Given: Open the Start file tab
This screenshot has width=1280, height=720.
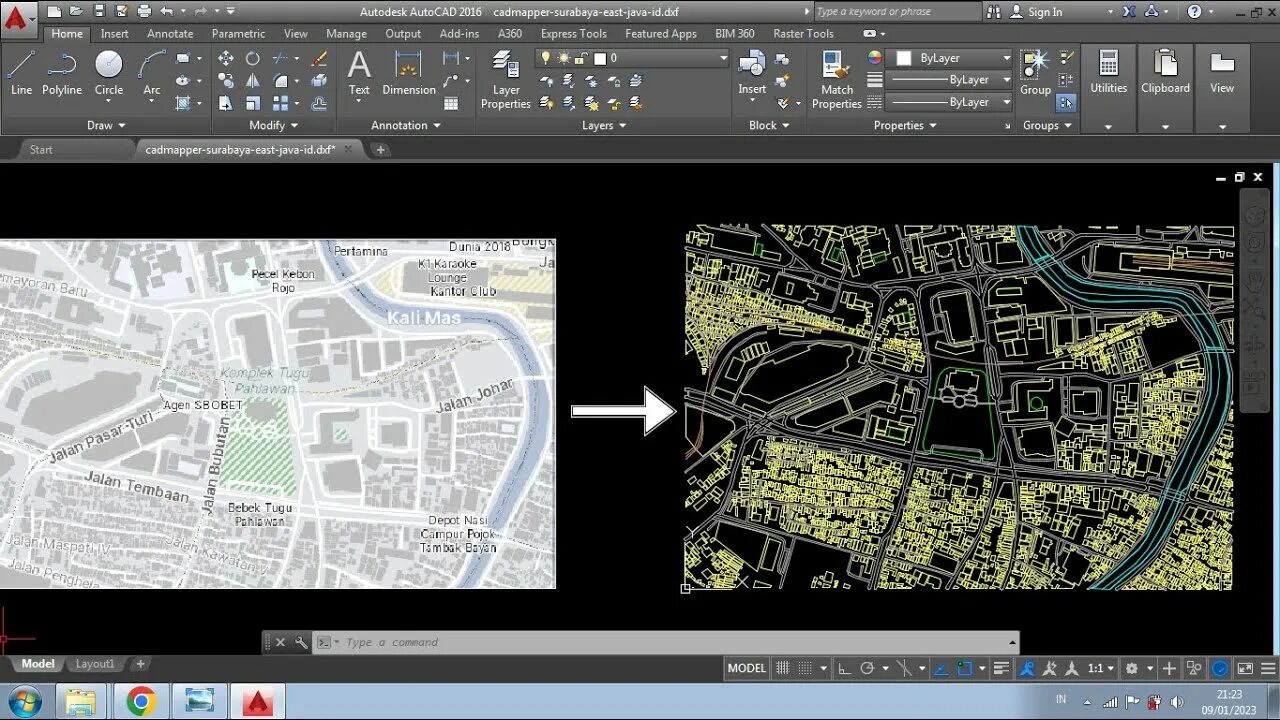Looking at the screenshot, I should click(41, 149).
